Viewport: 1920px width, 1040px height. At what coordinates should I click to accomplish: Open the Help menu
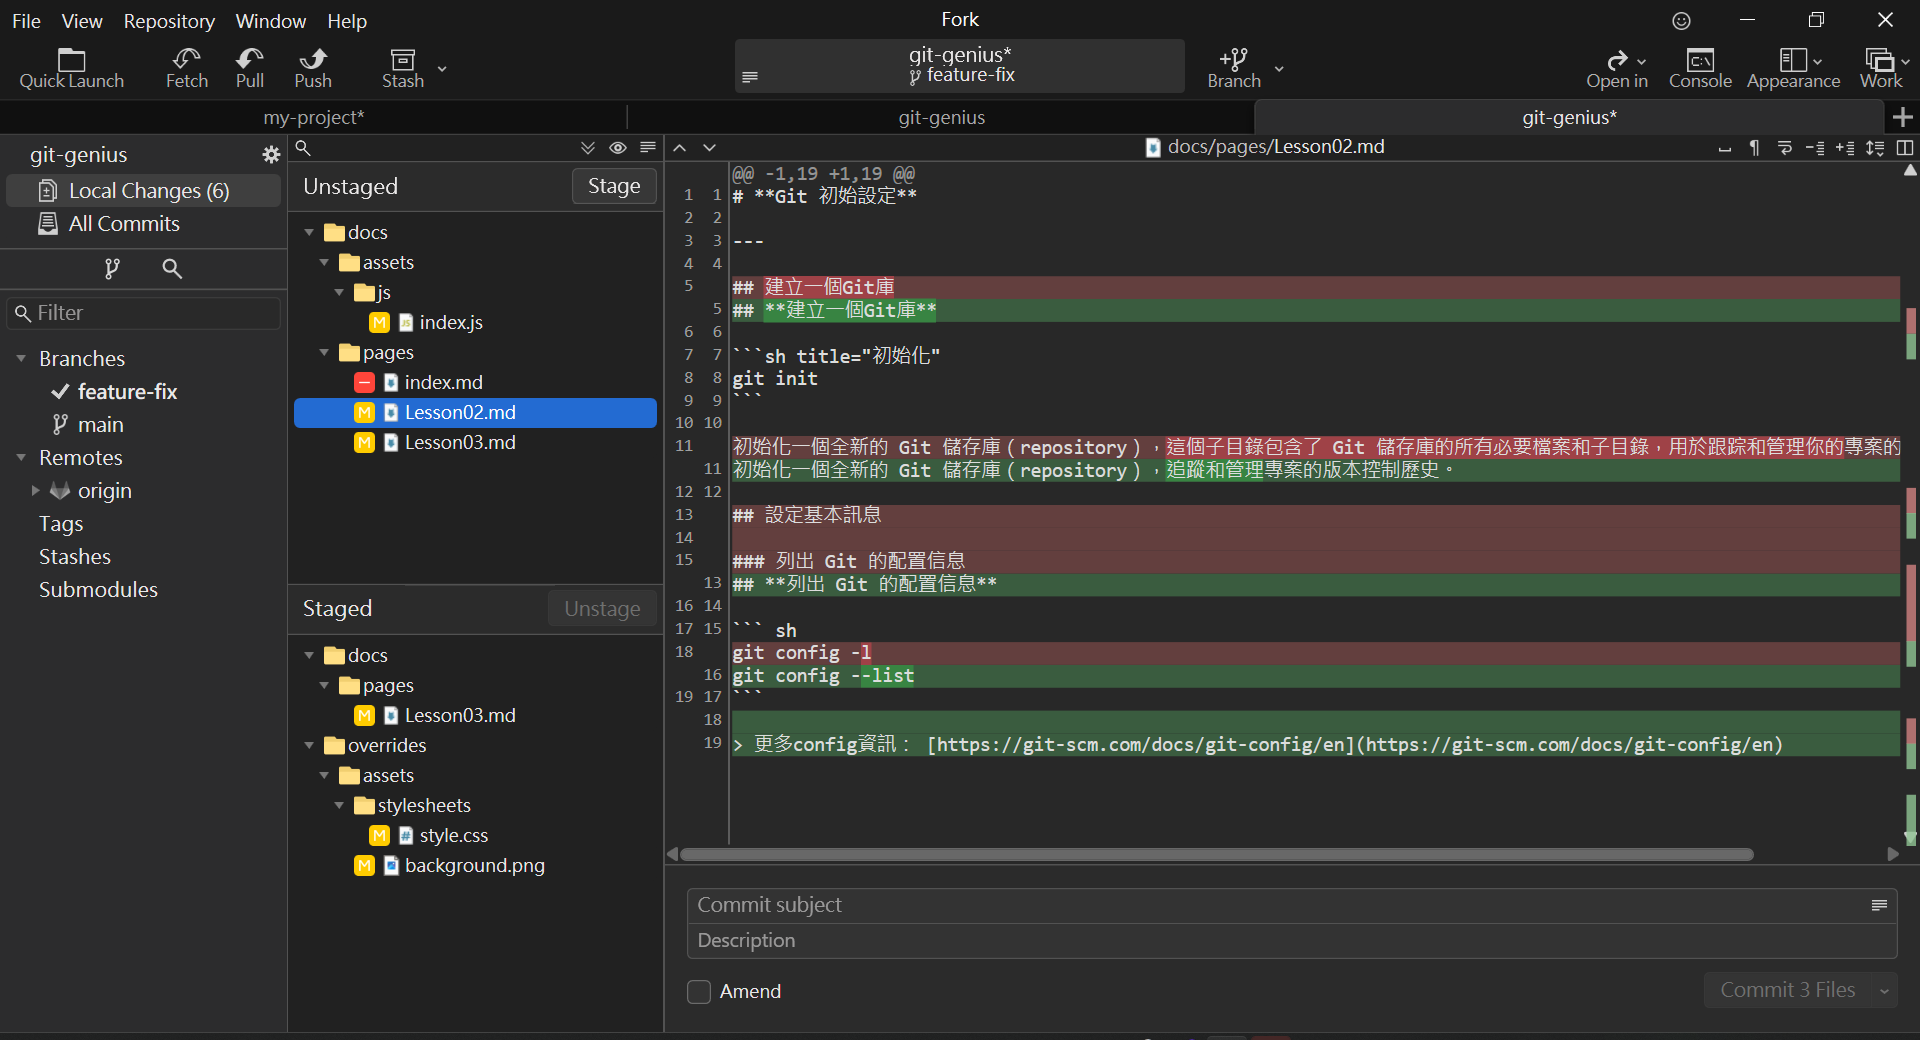pyautogui.click(x=347, y=21)
